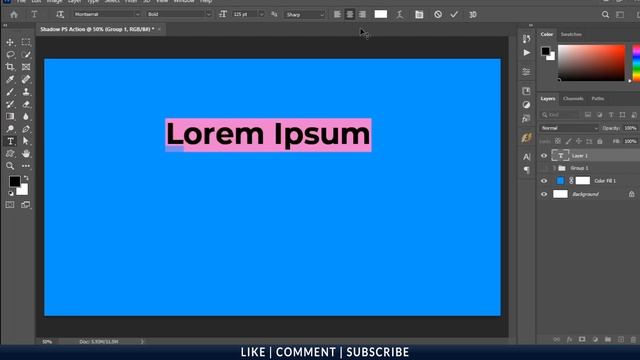
Task: Select the Pen tool
Action: pyautogui.click(x=26, y=129)
